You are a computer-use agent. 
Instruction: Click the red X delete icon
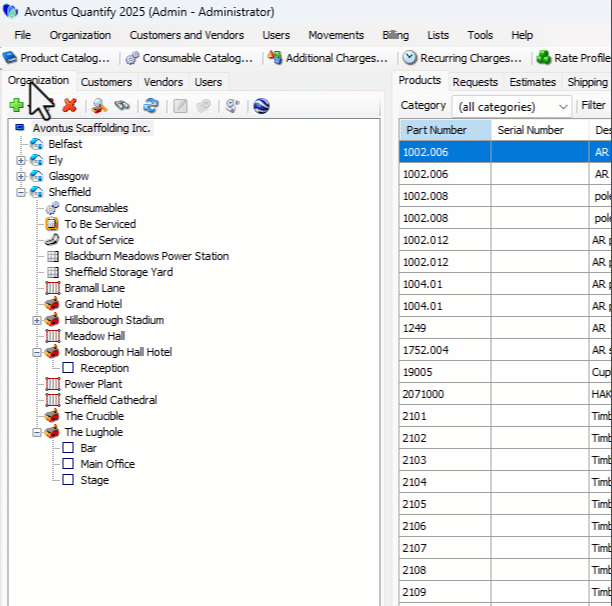69,105
